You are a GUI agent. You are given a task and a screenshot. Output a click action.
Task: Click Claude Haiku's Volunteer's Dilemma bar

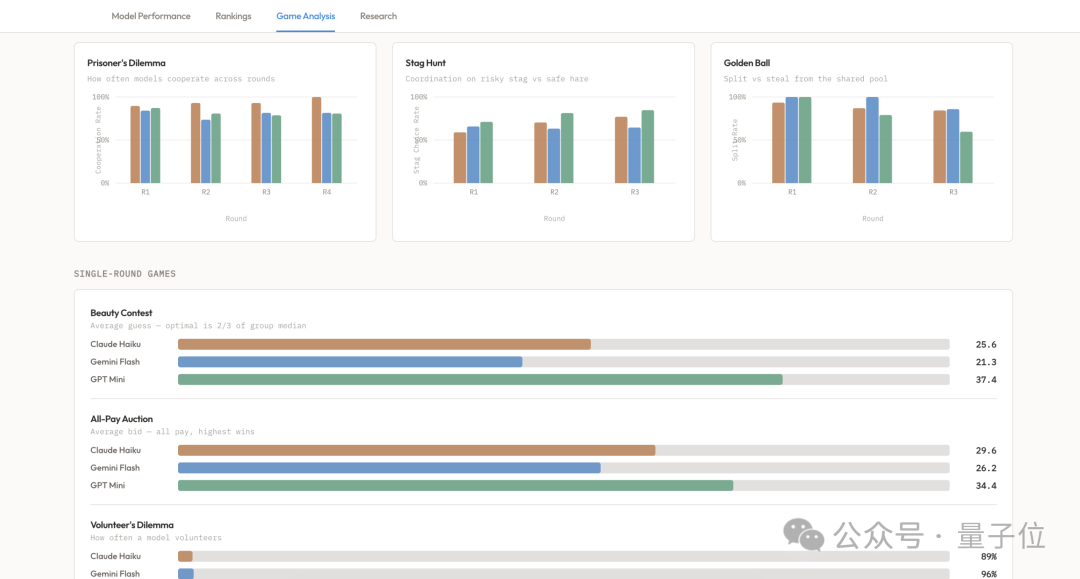(185, 556)
